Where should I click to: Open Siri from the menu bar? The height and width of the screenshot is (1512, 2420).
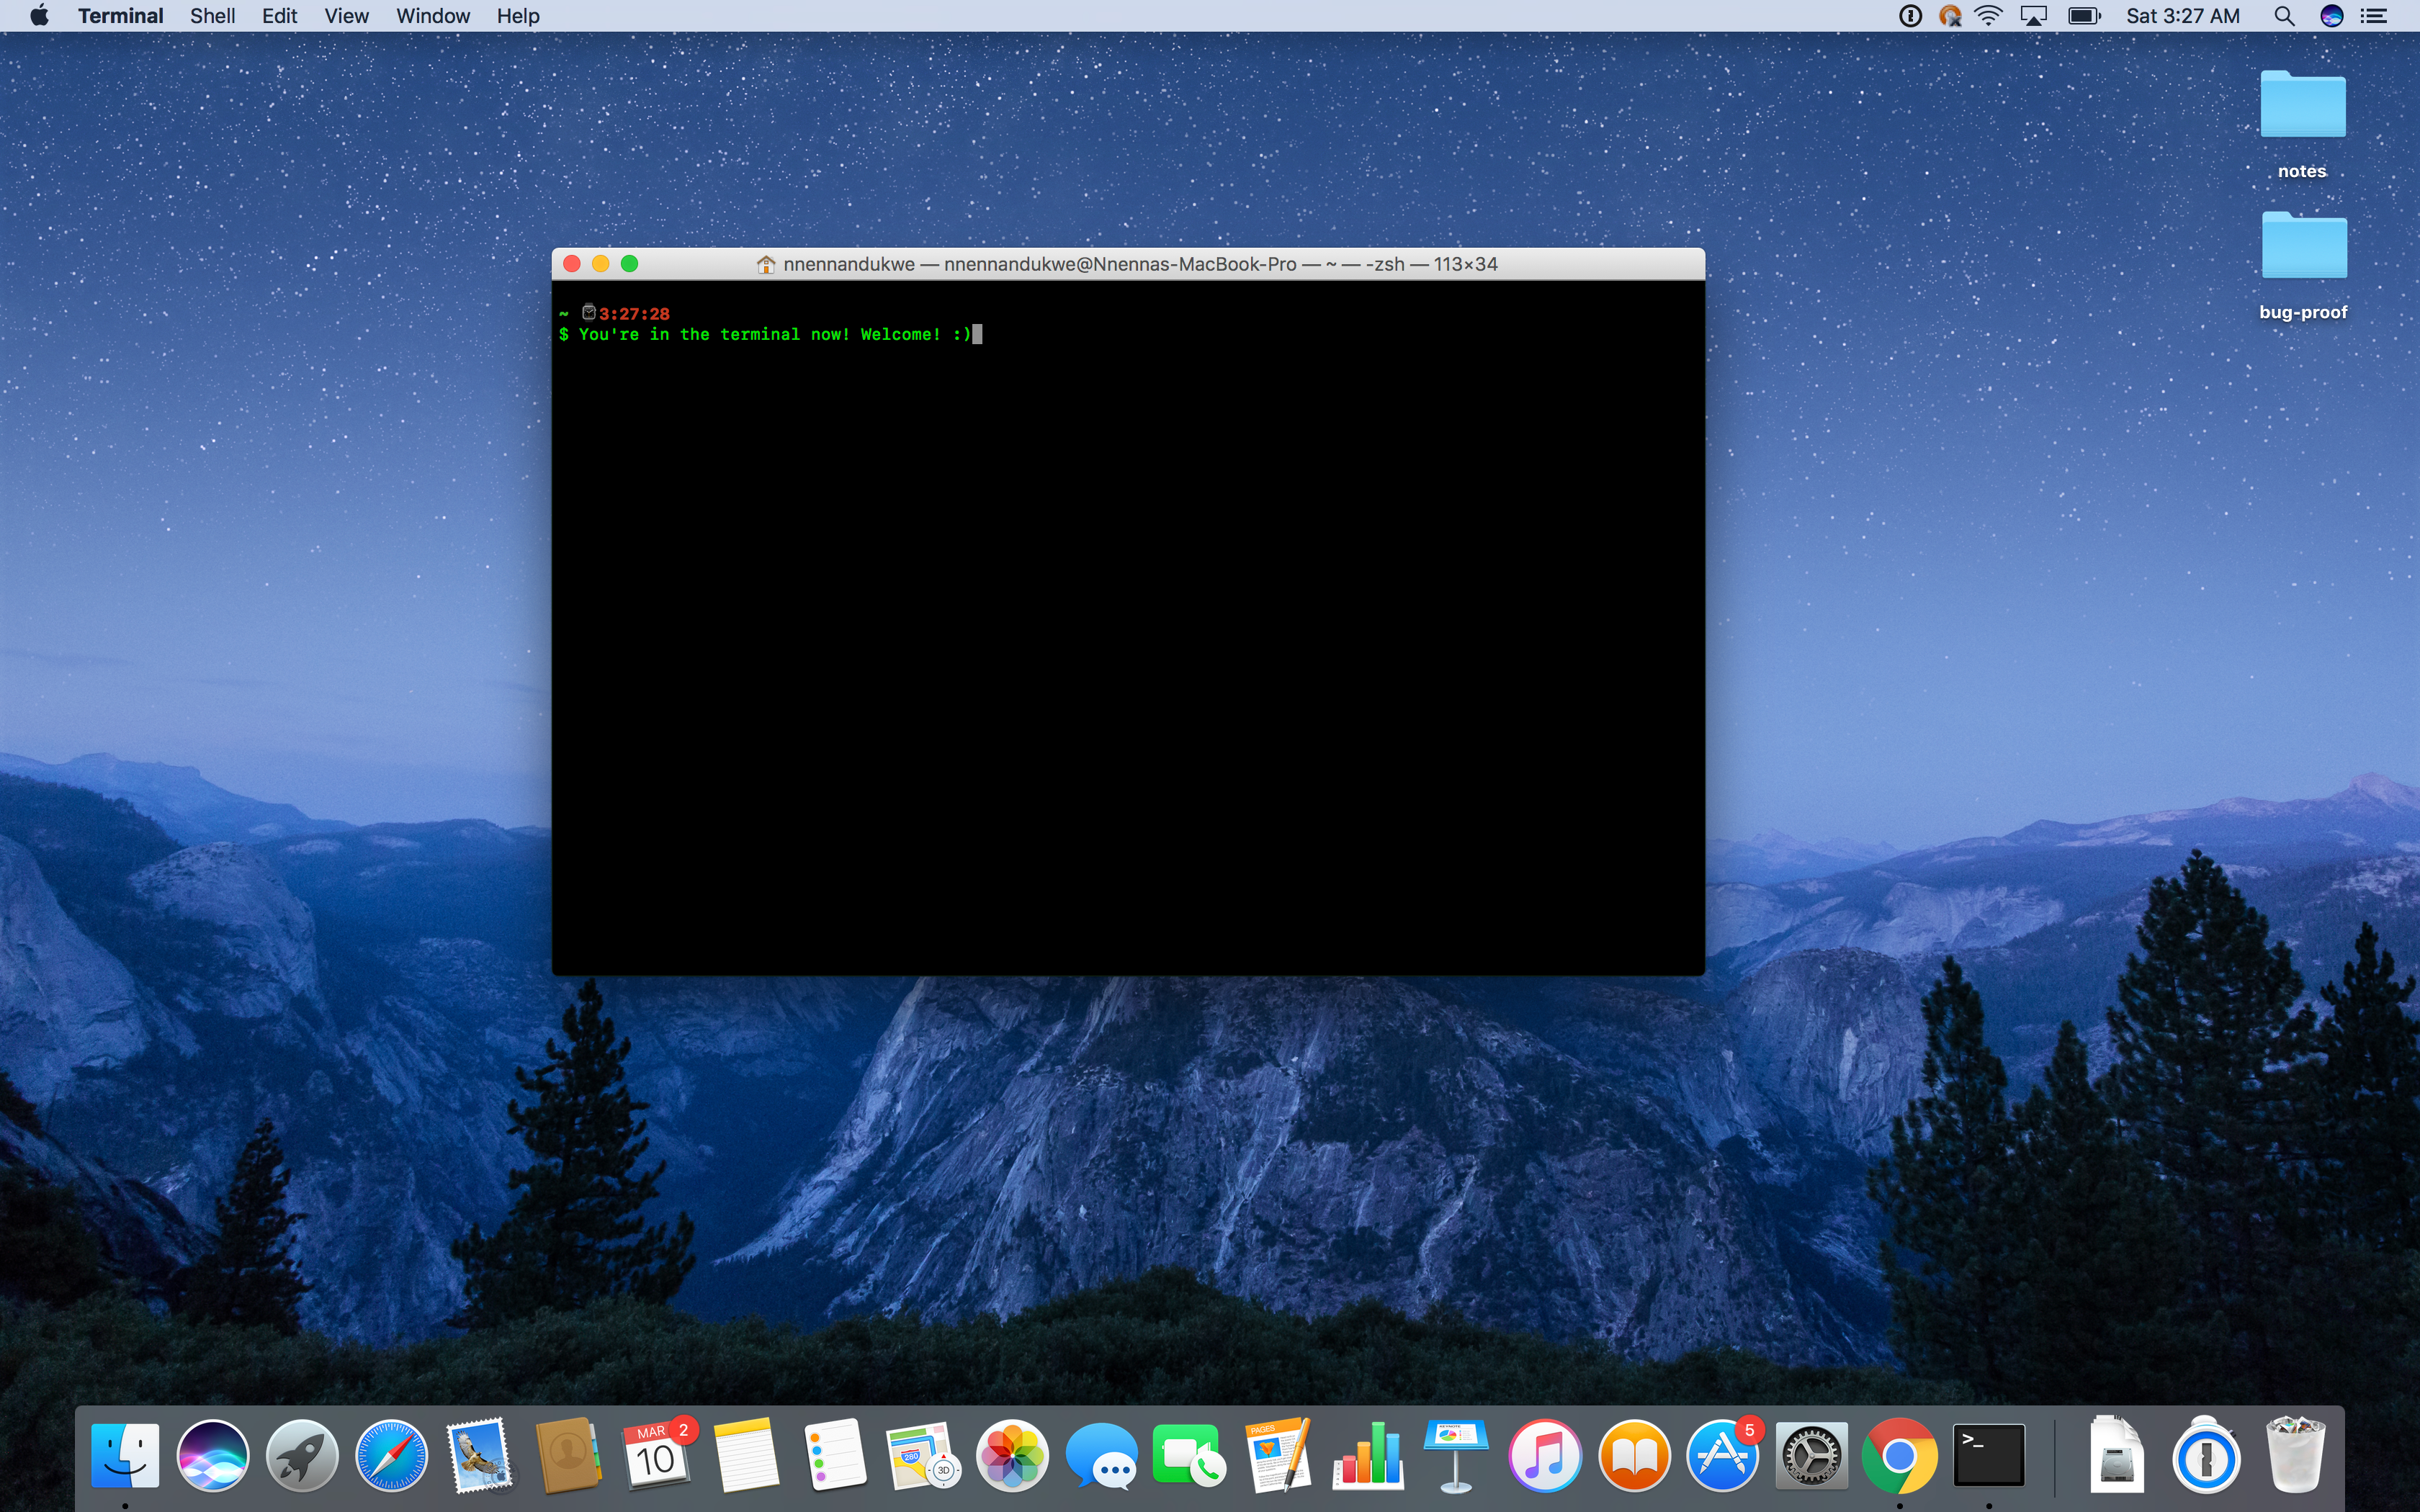tap(2331, 16)
